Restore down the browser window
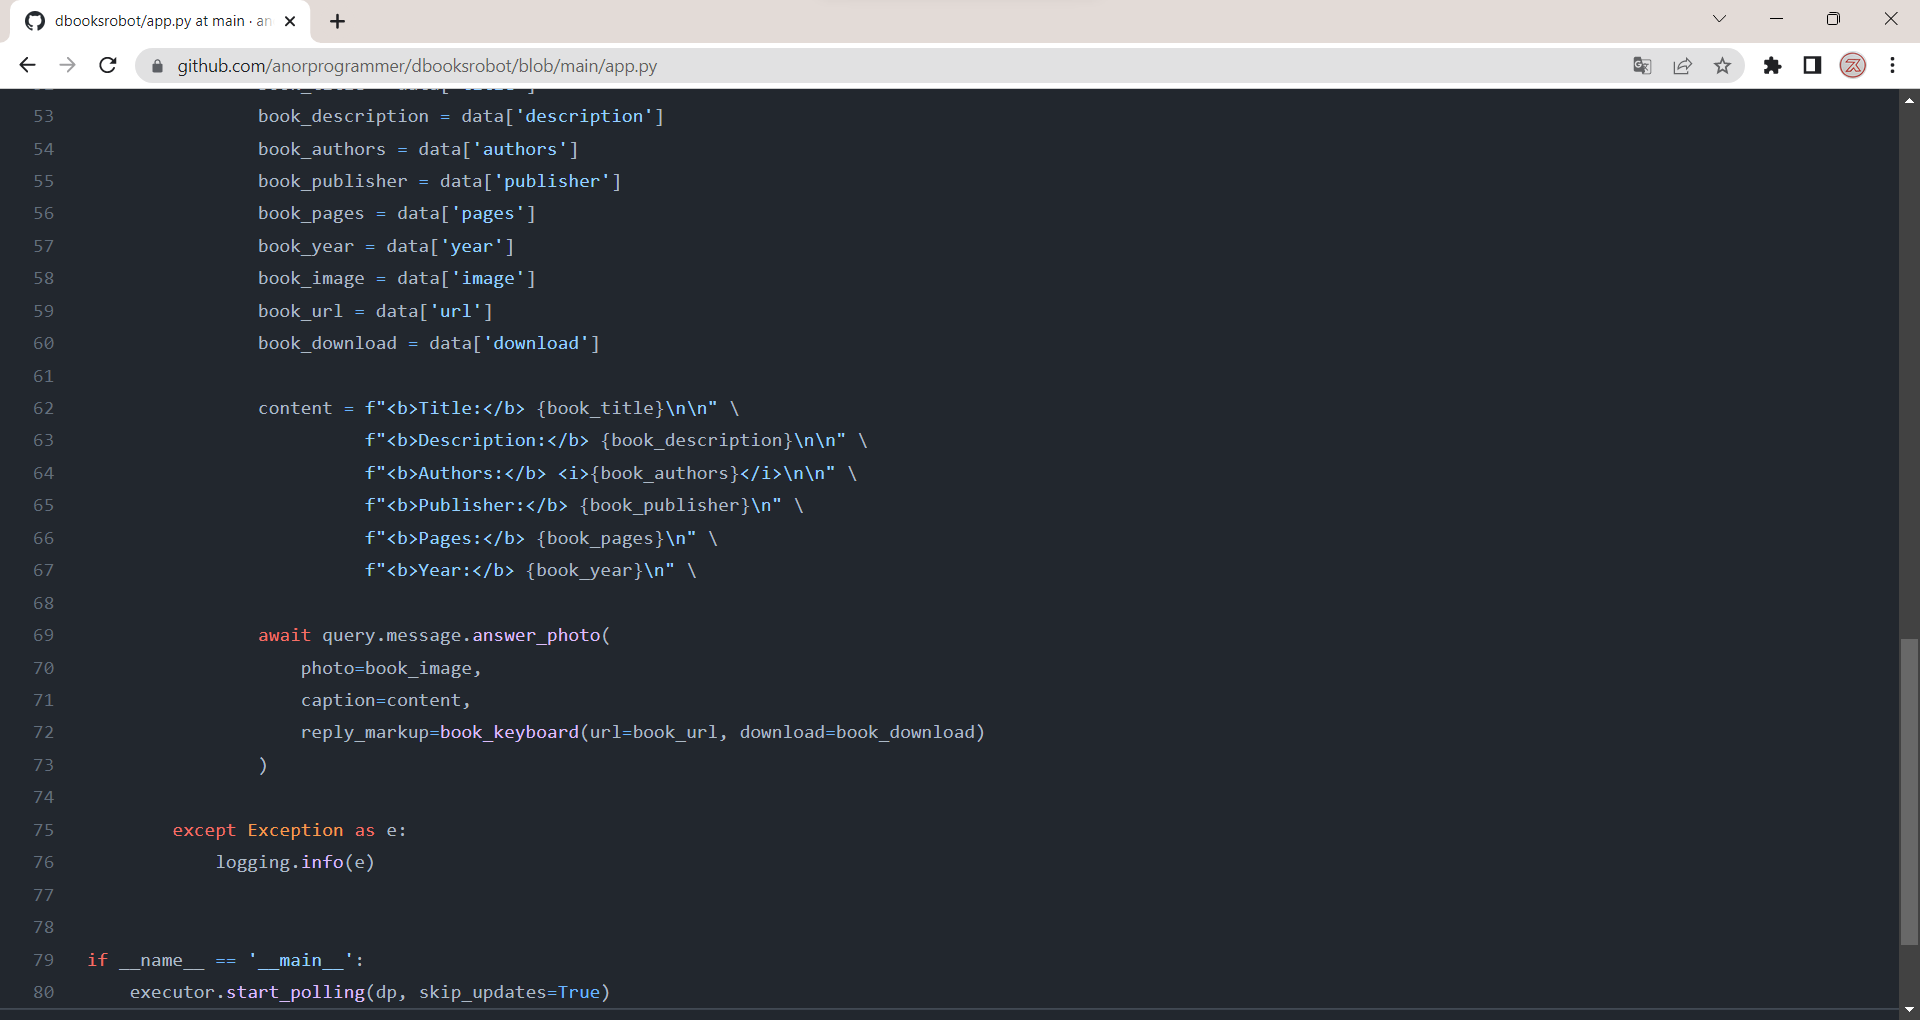Screen dimensions: 1920x1020 pos(1833,19)
